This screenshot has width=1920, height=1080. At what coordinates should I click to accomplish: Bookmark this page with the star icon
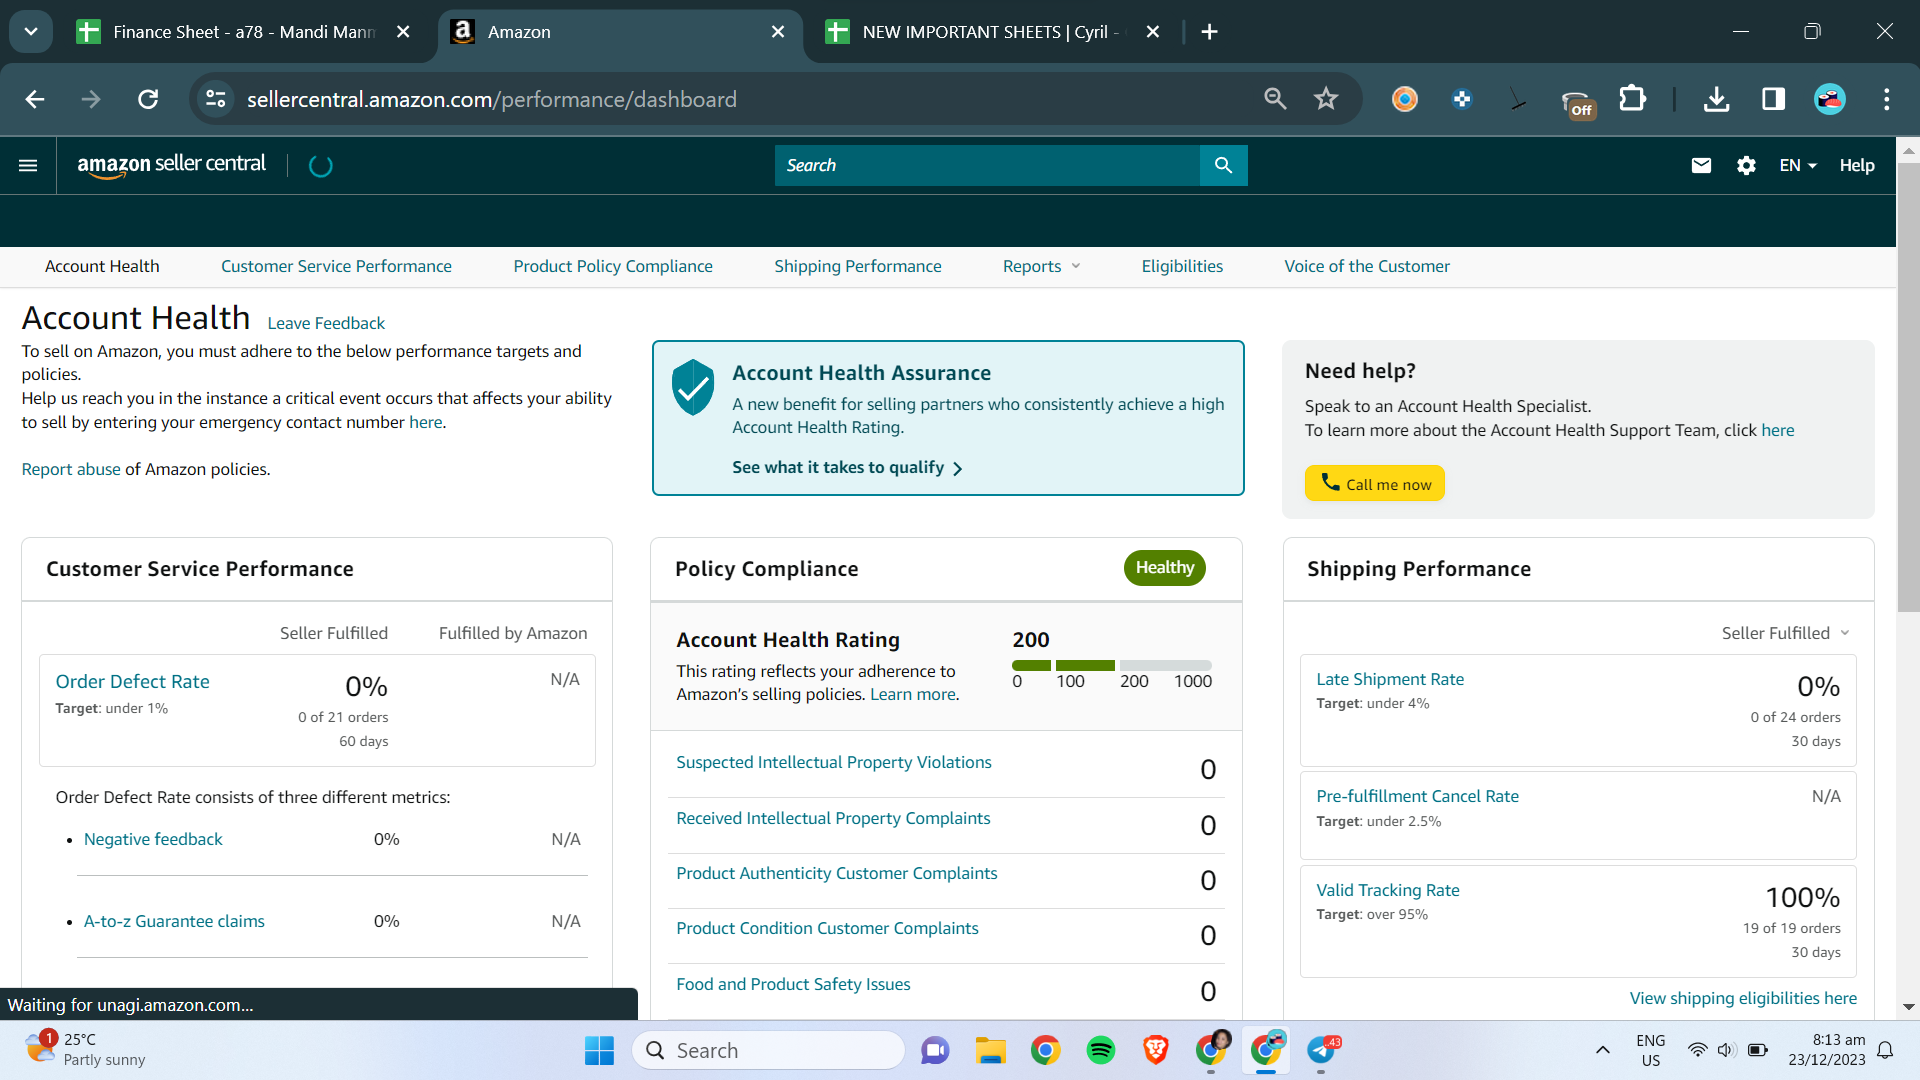pos(1326,99)
